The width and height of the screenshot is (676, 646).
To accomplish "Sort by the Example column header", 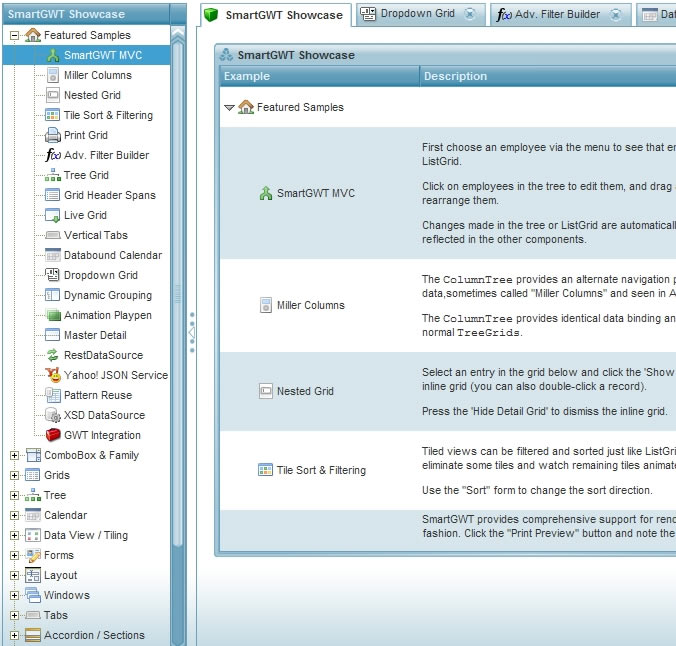I will (x=319, y=76).
